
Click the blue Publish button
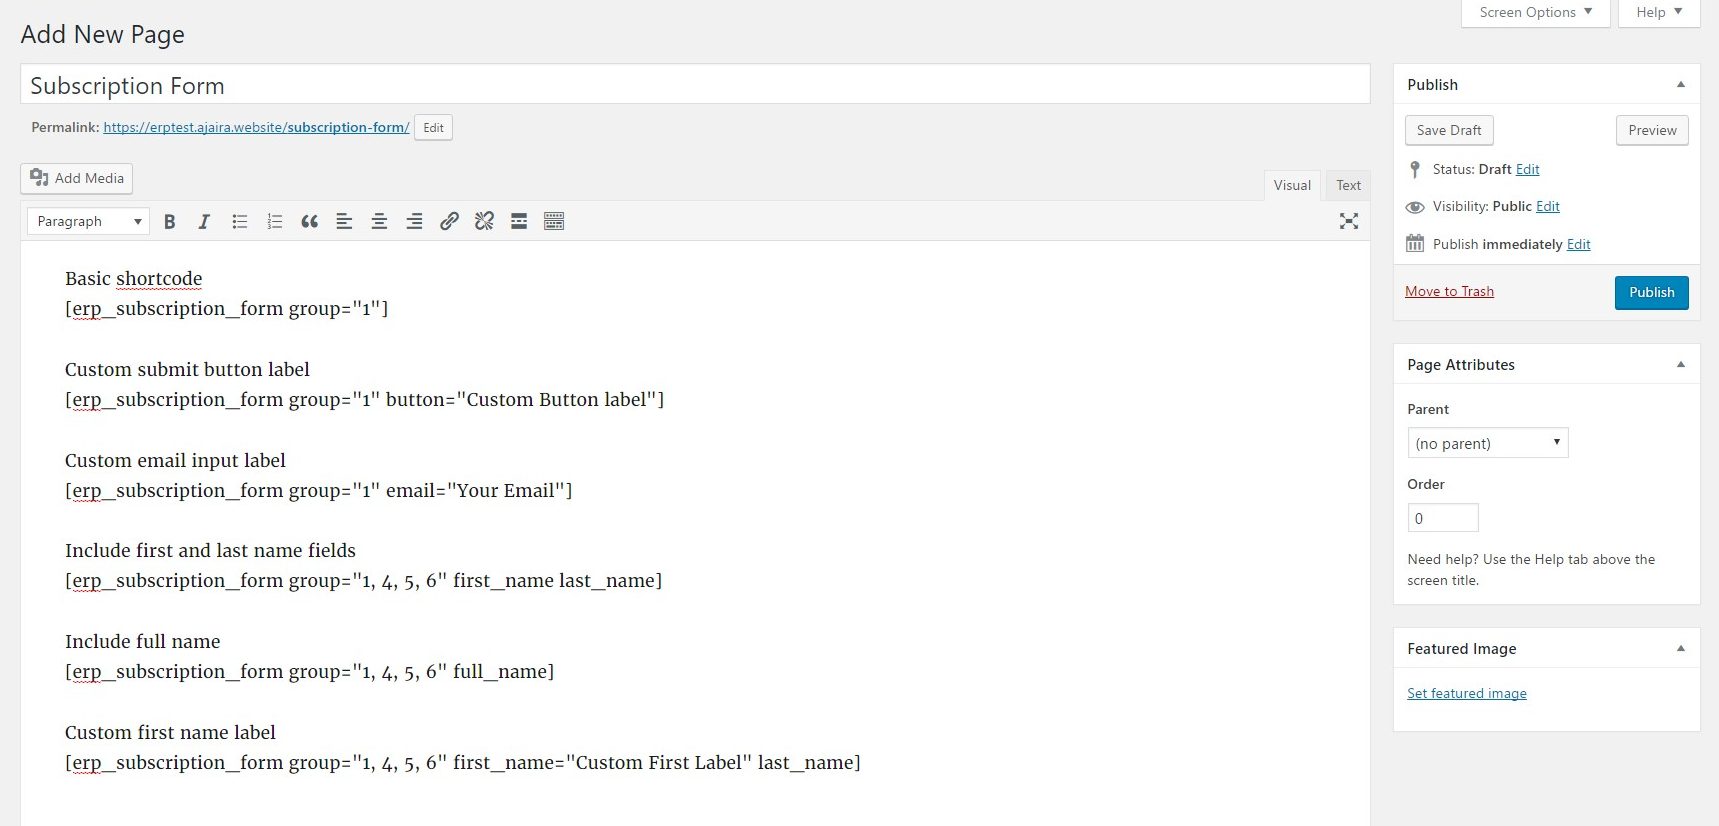coord(1651,293)
